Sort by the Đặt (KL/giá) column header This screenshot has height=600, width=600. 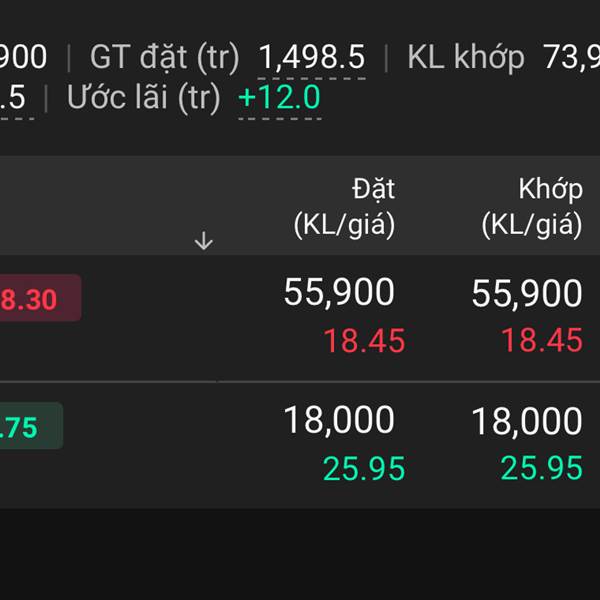(344, 207)
